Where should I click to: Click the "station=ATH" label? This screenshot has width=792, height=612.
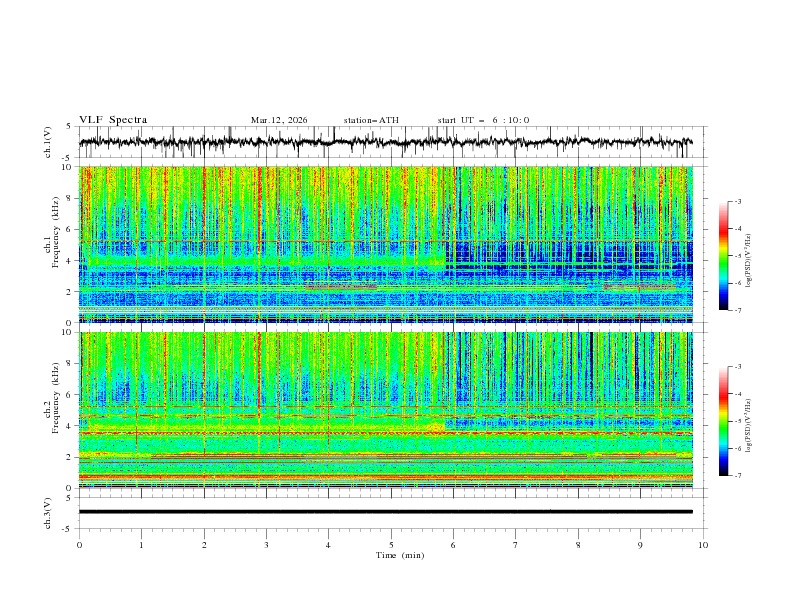click(371, 120)
